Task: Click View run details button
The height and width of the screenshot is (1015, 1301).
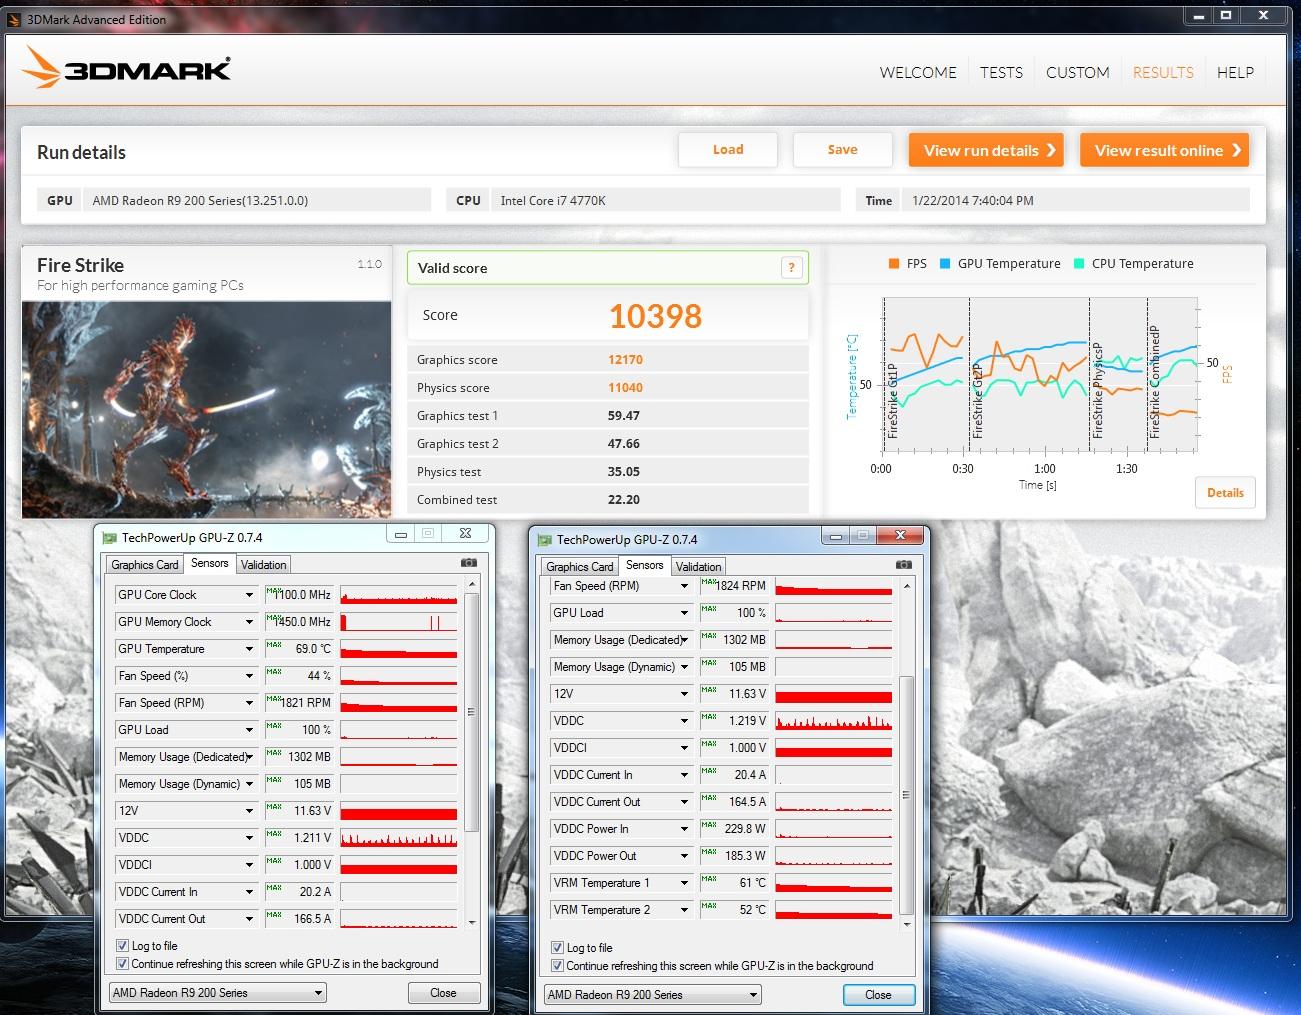Action: point(986,150)
